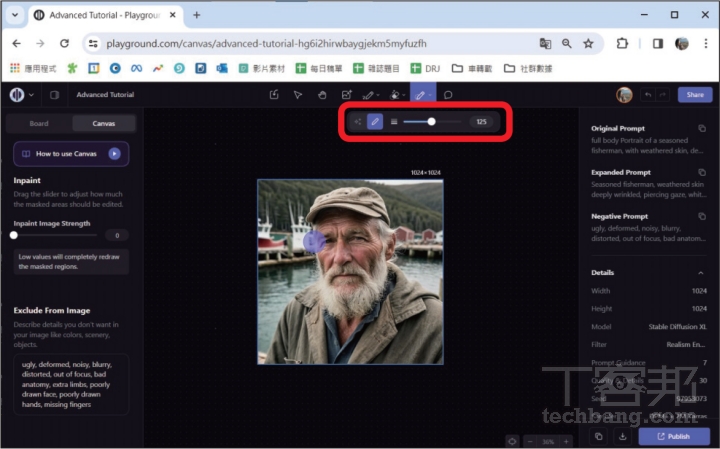Switch to the Board tab
Screen dimensions: 720x449
[x=39, y=123]
